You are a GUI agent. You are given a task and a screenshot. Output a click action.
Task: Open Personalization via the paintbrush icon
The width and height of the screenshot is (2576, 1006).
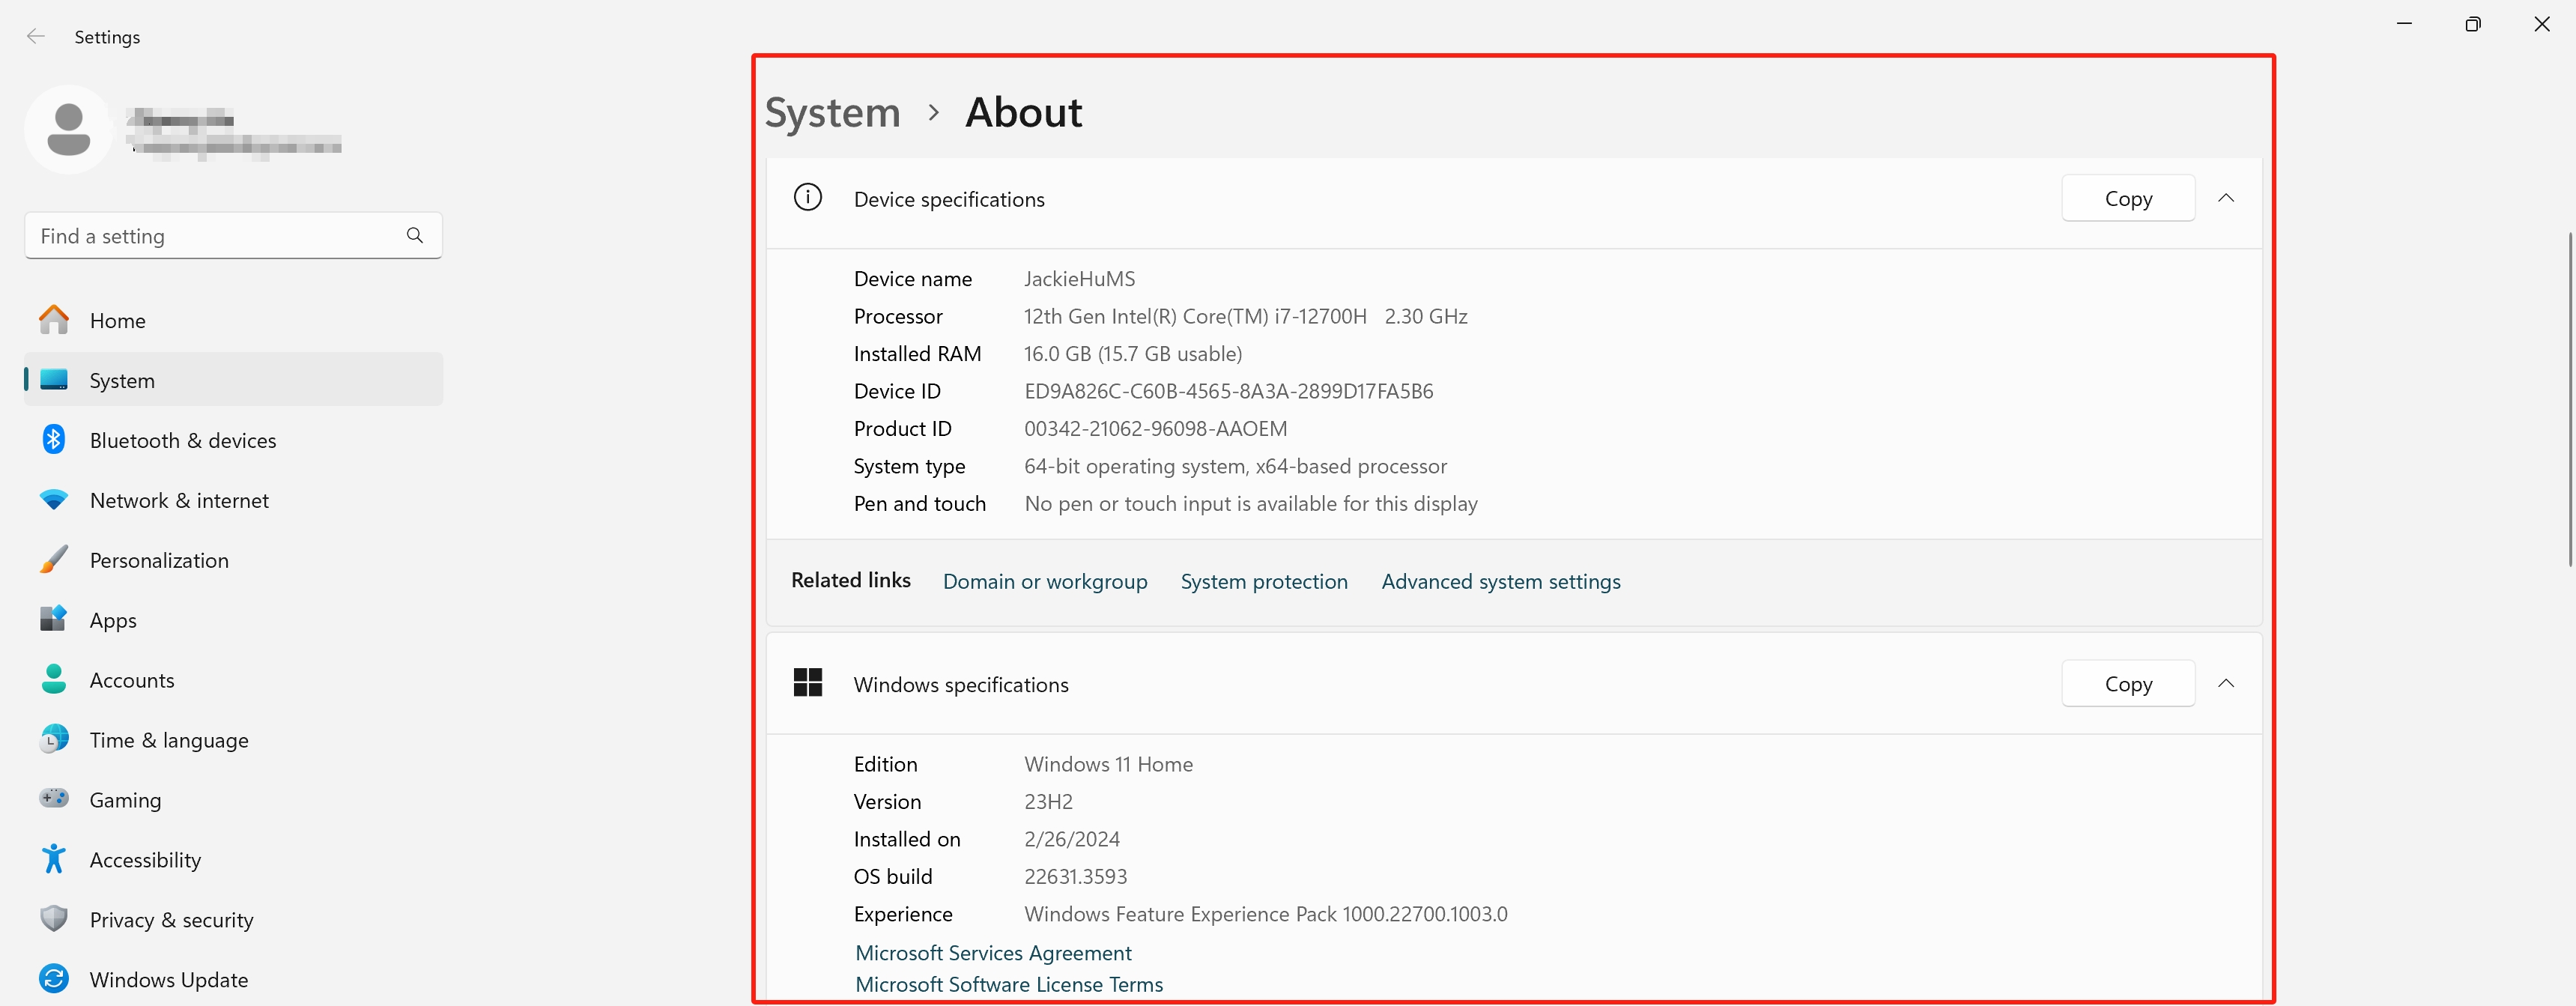click(x=54, y=560)
